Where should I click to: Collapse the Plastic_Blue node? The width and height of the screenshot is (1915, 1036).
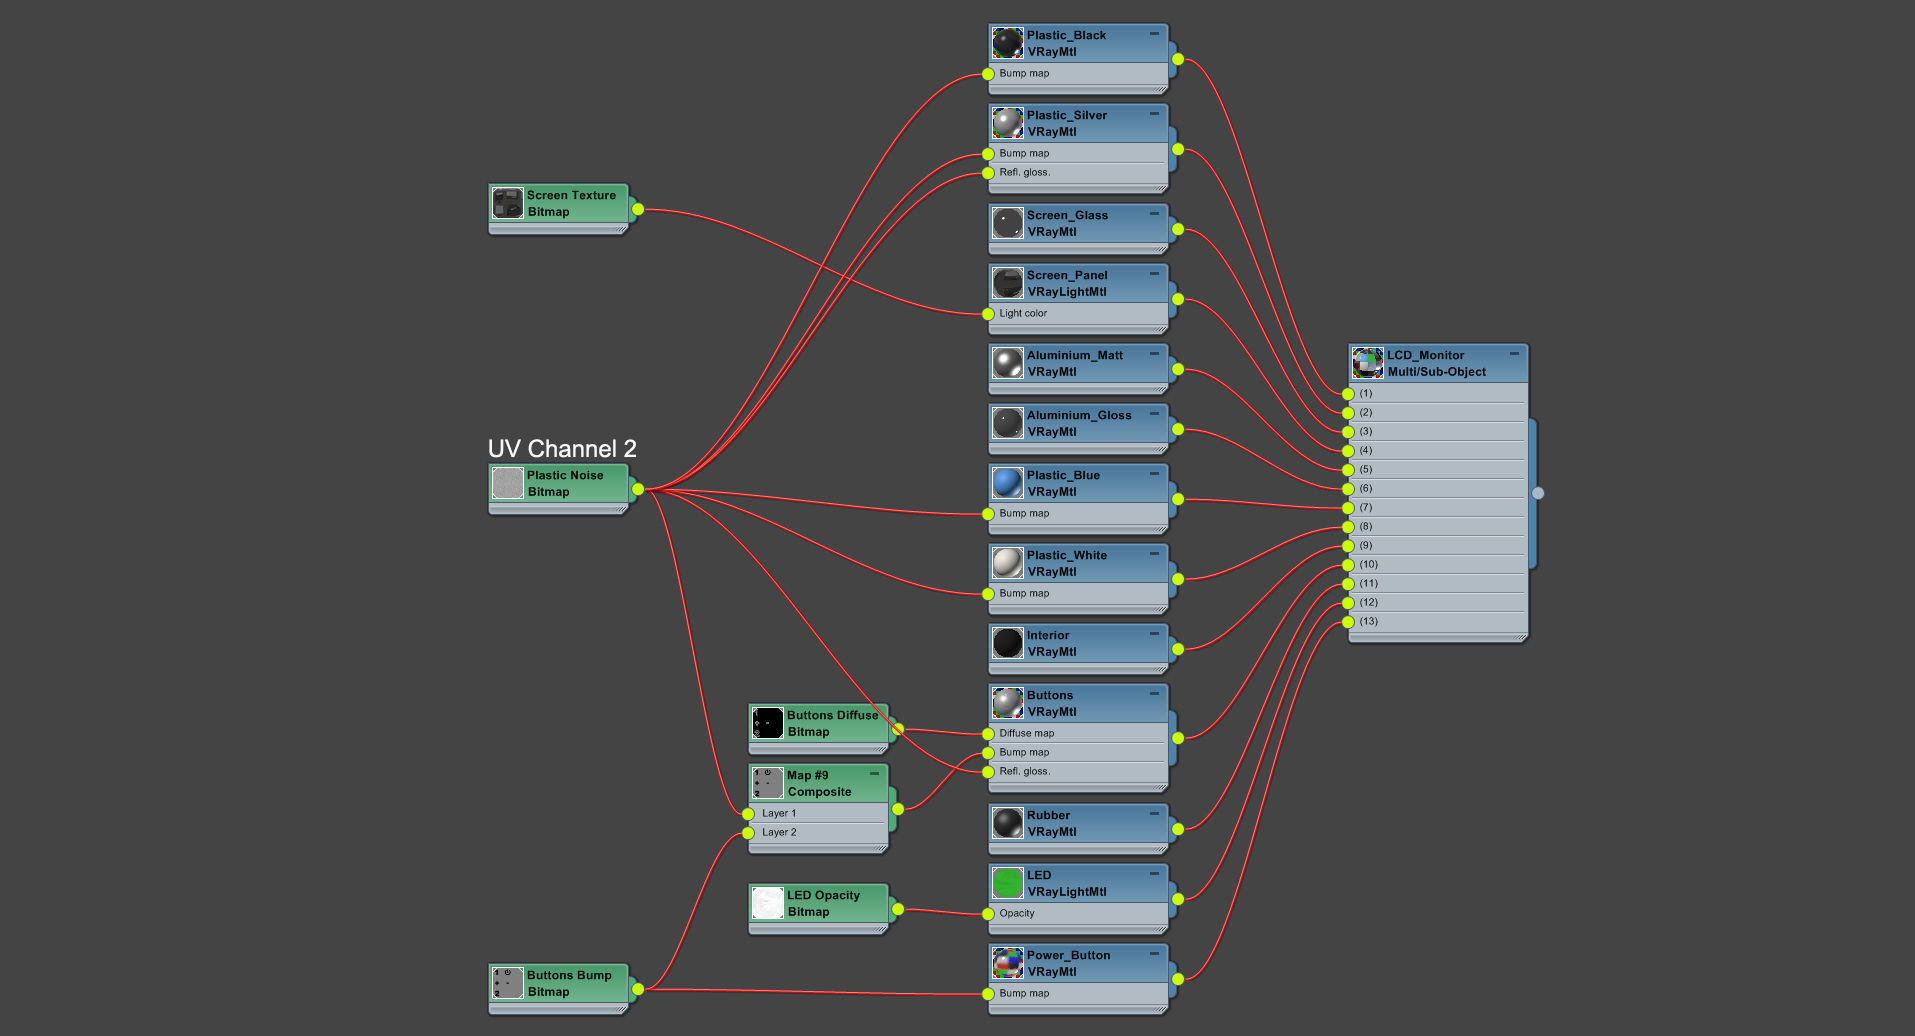pyautogui.click(x=1154, y=474)
